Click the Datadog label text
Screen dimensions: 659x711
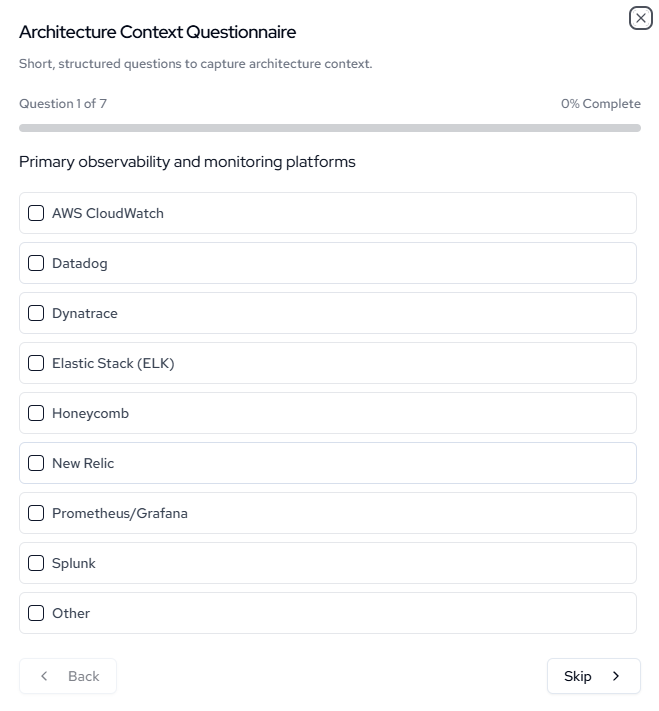[80, 263]
